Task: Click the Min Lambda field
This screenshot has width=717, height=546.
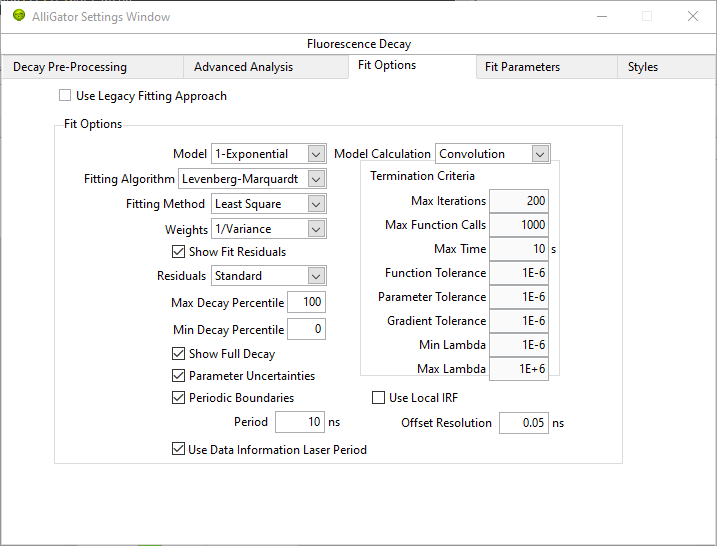Action: [x=519, y=345]
